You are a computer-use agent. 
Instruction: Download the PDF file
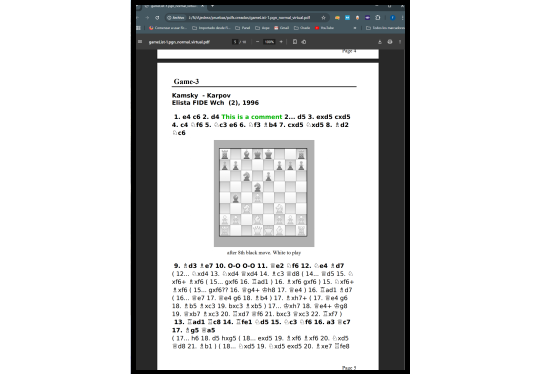click(x=380, y=42)
